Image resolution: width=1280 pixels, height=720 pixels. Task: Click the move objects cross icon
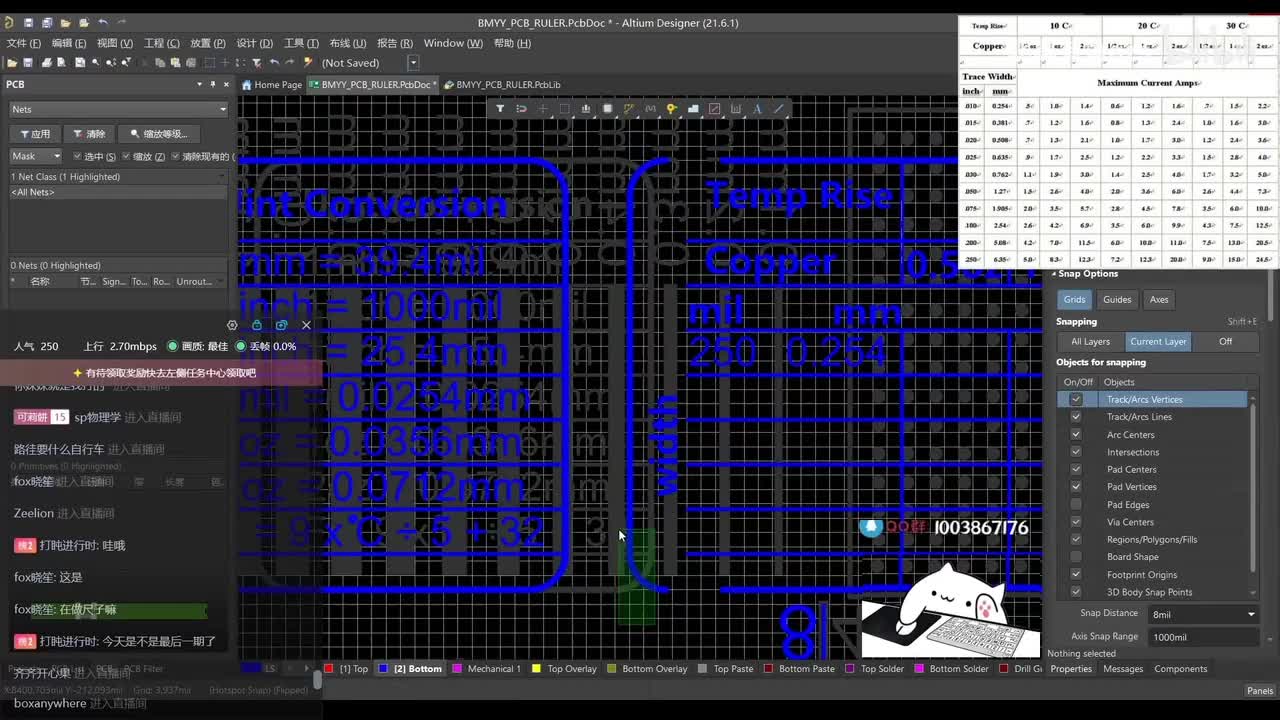point(543,109)
